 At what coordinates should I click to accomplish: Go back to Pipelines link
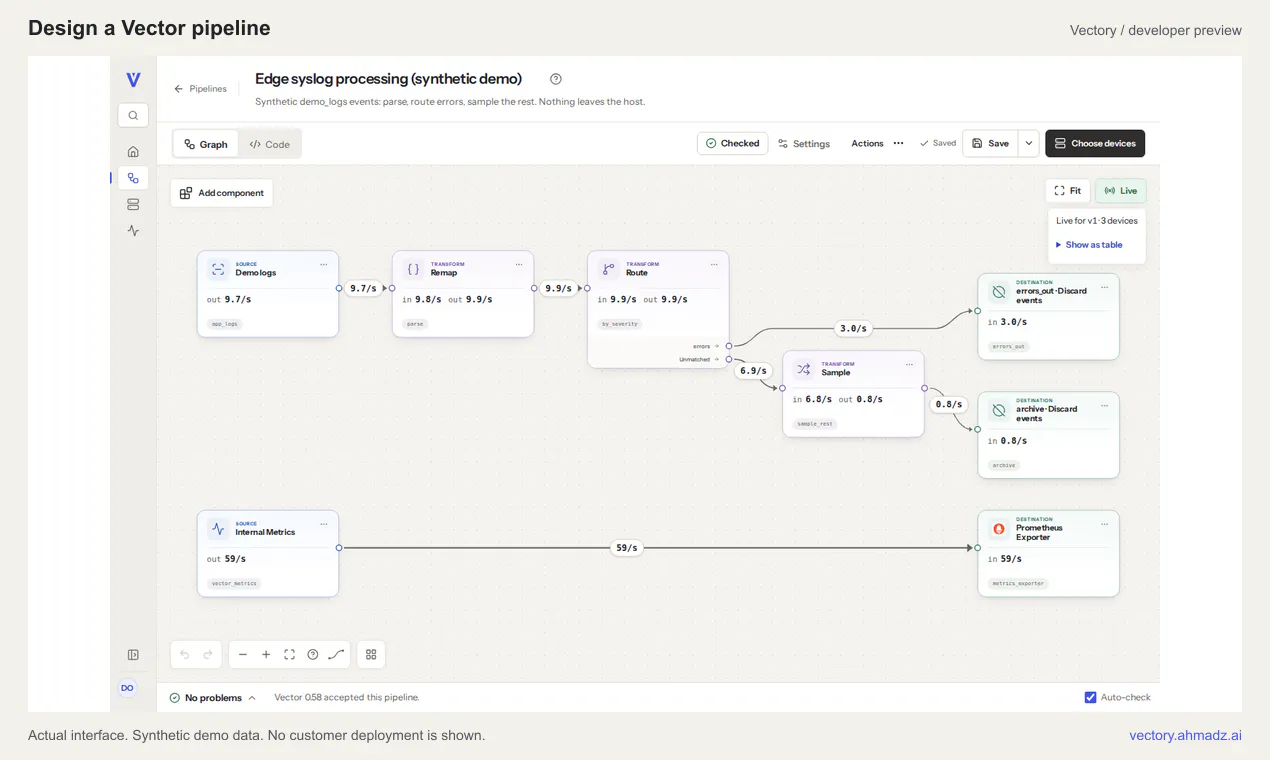200,89
